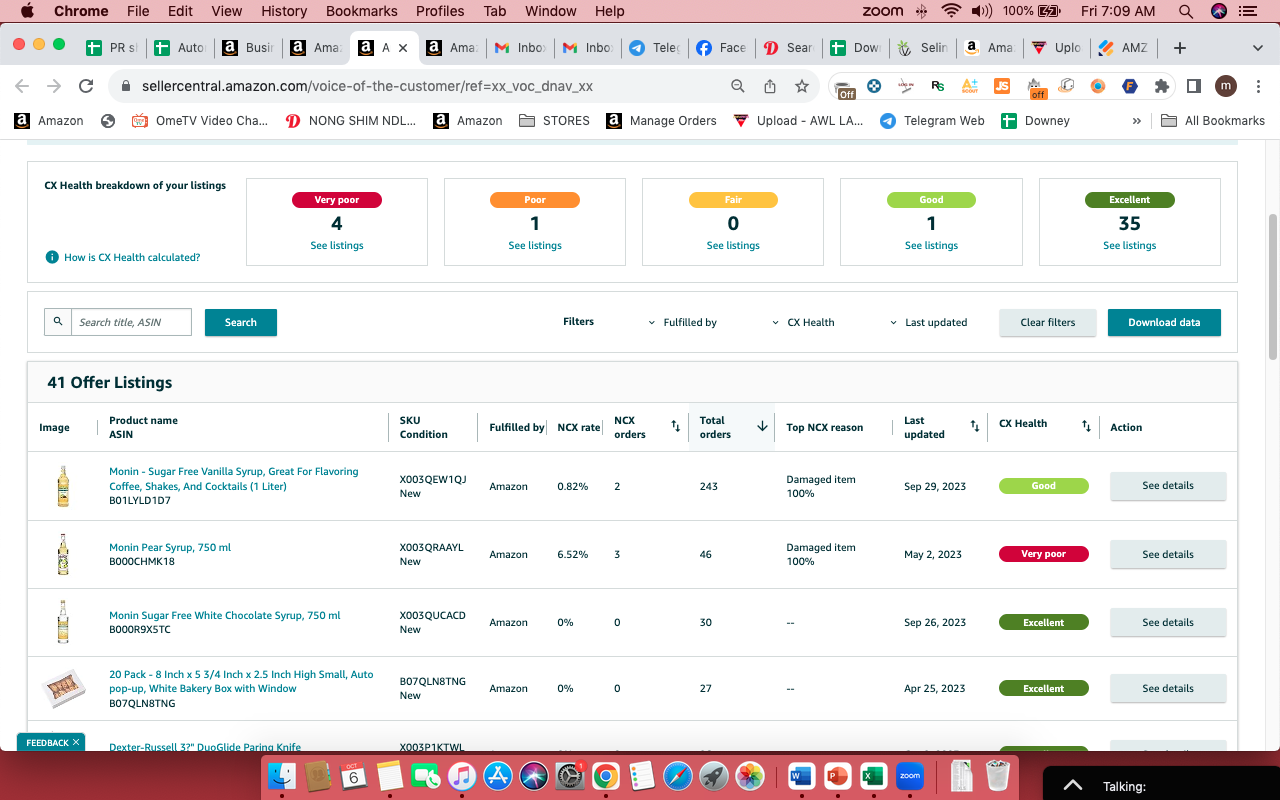
Task: Click the Monin Pear Syrup thumbnail
Action: click(x=63, y=554)
